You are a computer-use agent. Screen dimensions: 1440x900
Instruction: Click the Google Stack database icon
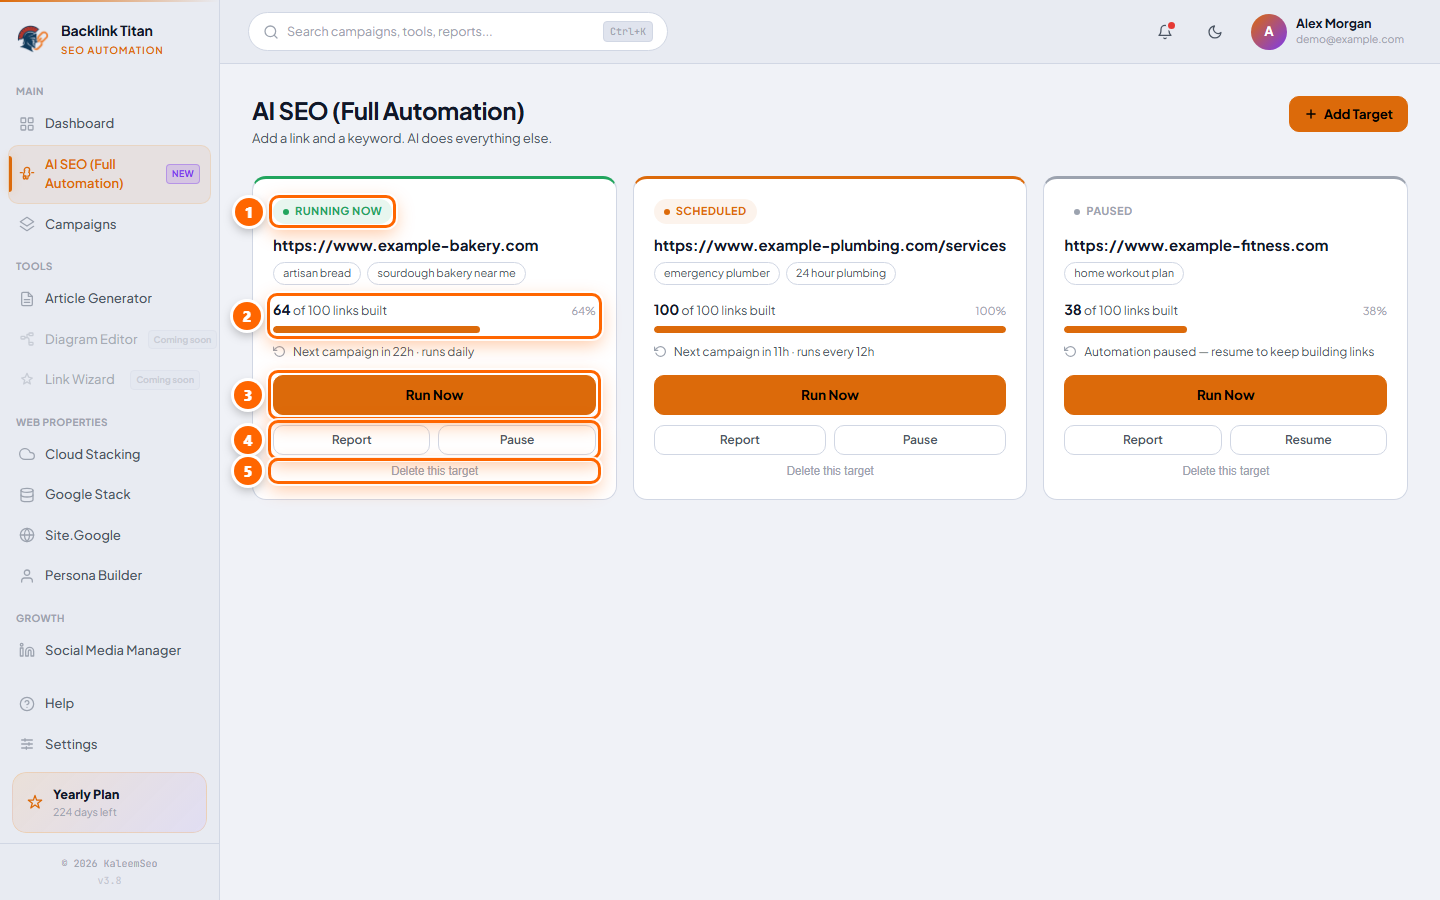27,495
